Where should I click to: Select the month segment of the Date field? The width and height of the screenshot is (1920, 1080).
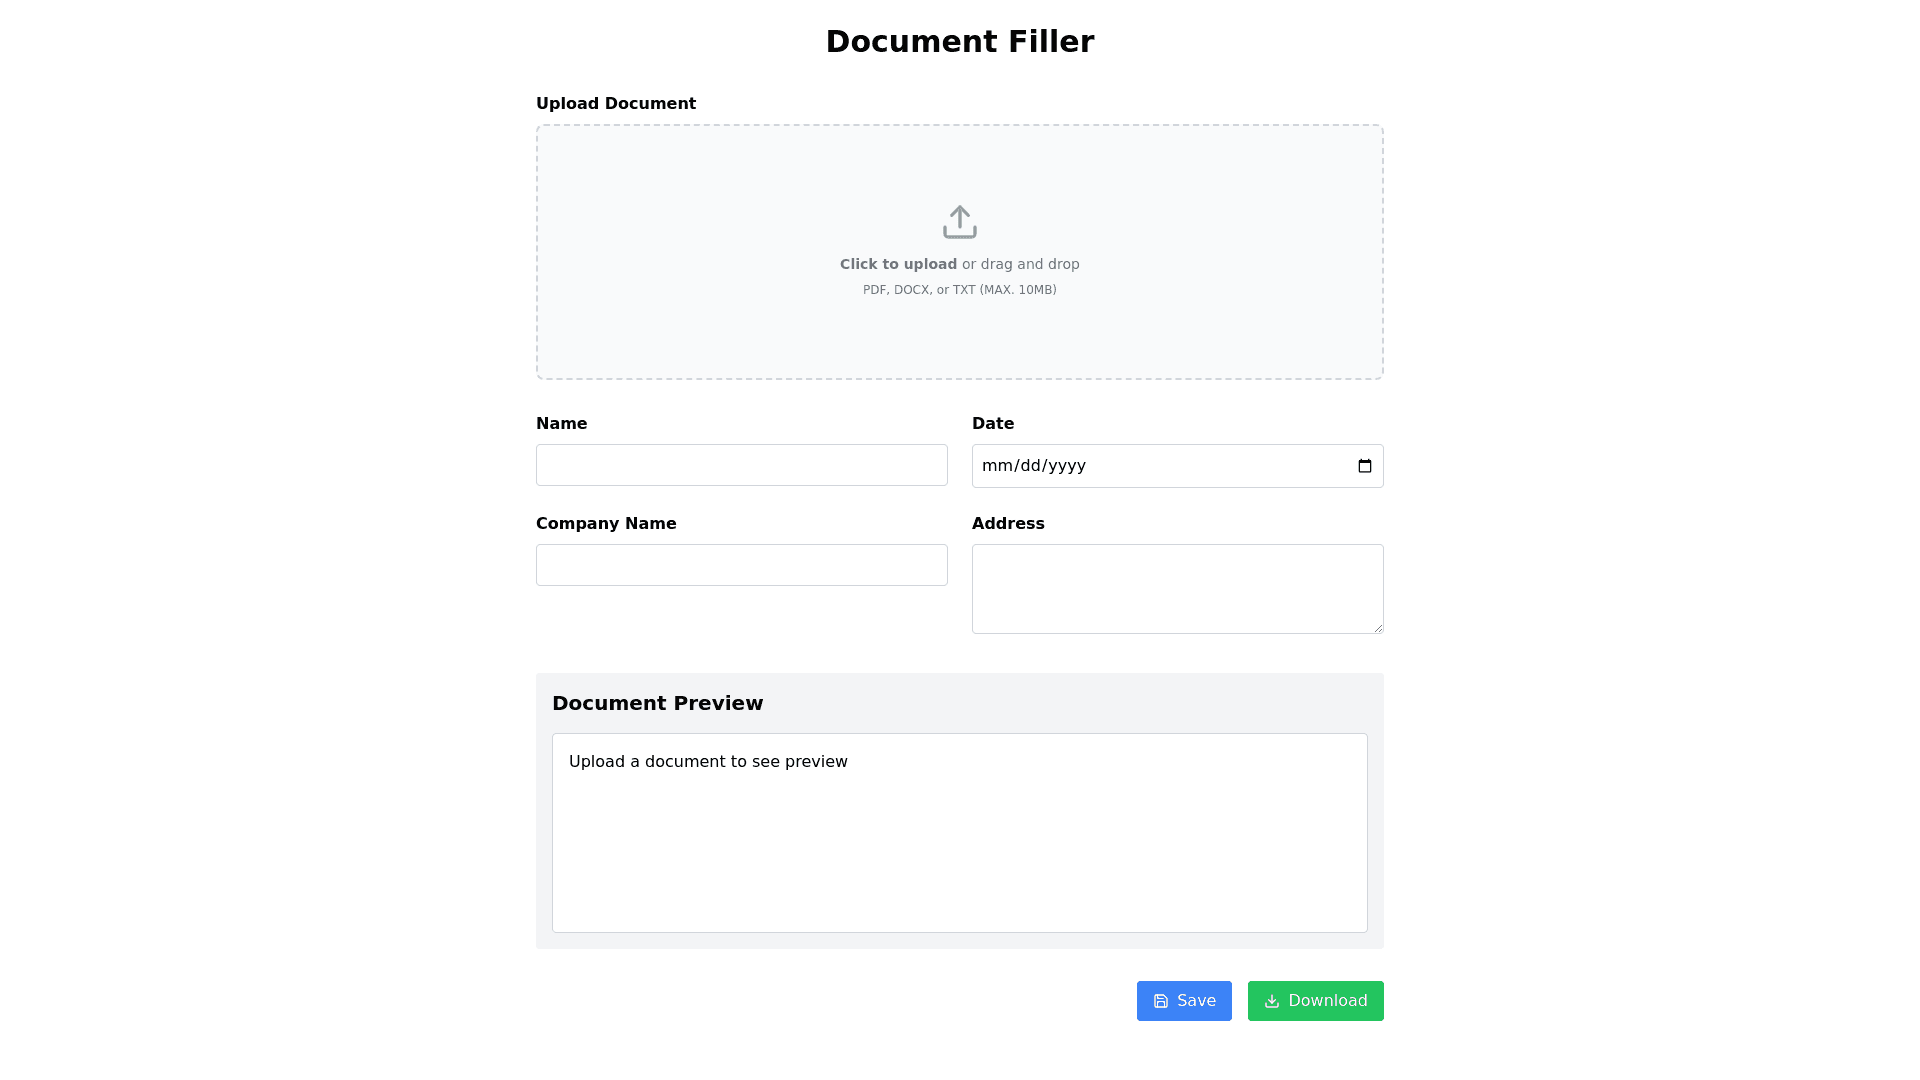point(996,466)
